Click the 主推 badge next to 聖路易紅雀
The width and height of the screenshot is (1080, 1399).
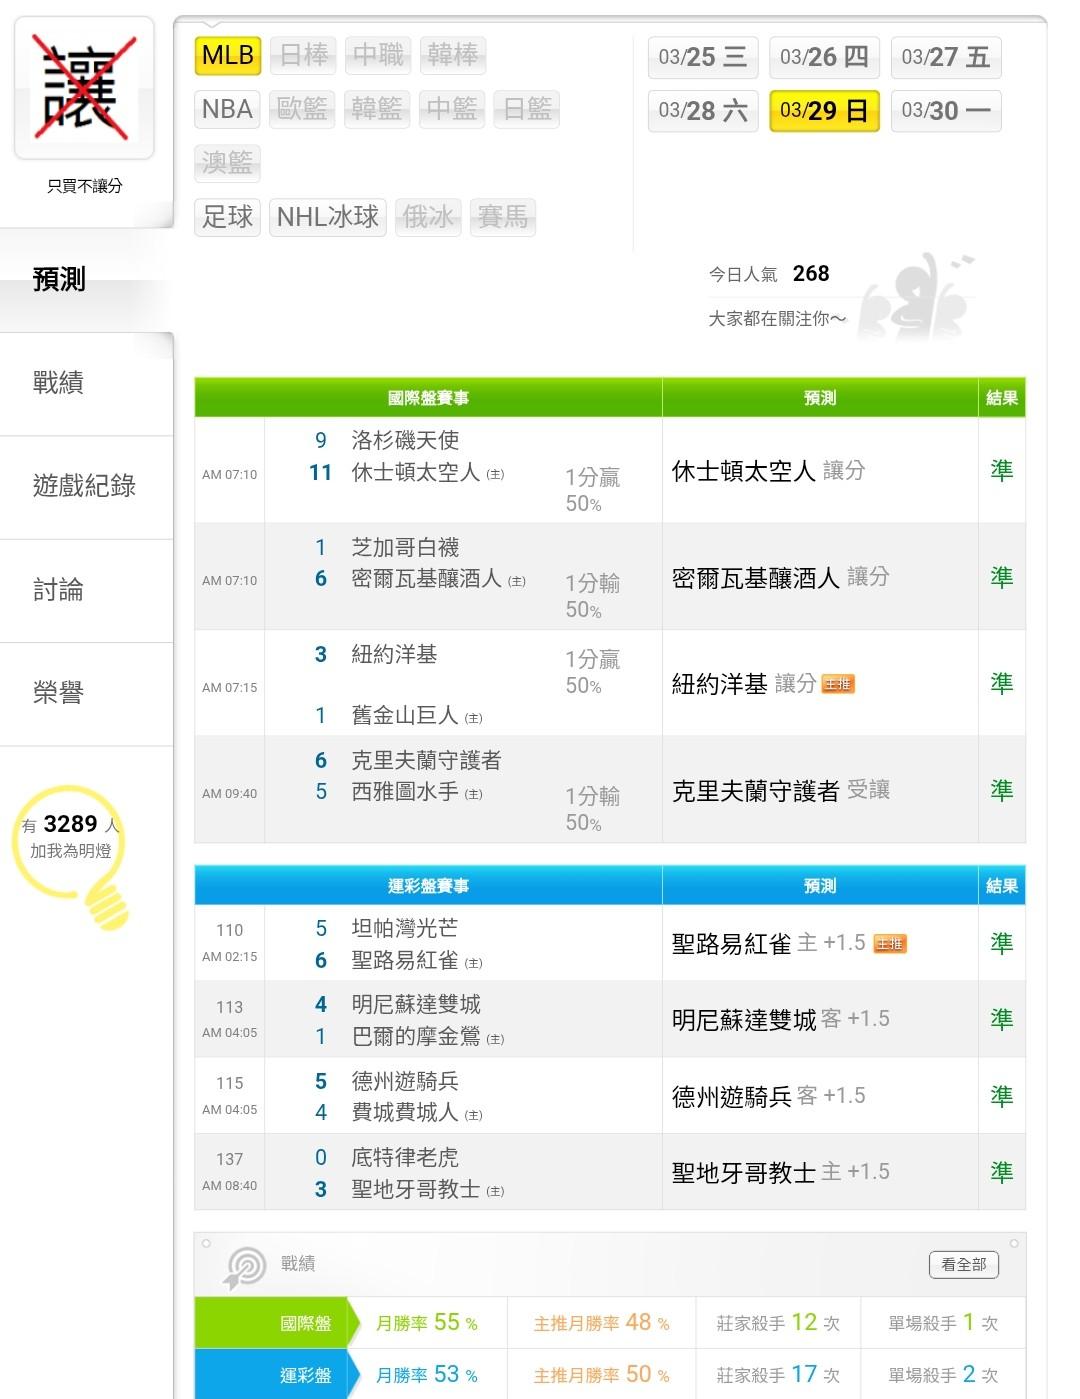tap(890, 943)
